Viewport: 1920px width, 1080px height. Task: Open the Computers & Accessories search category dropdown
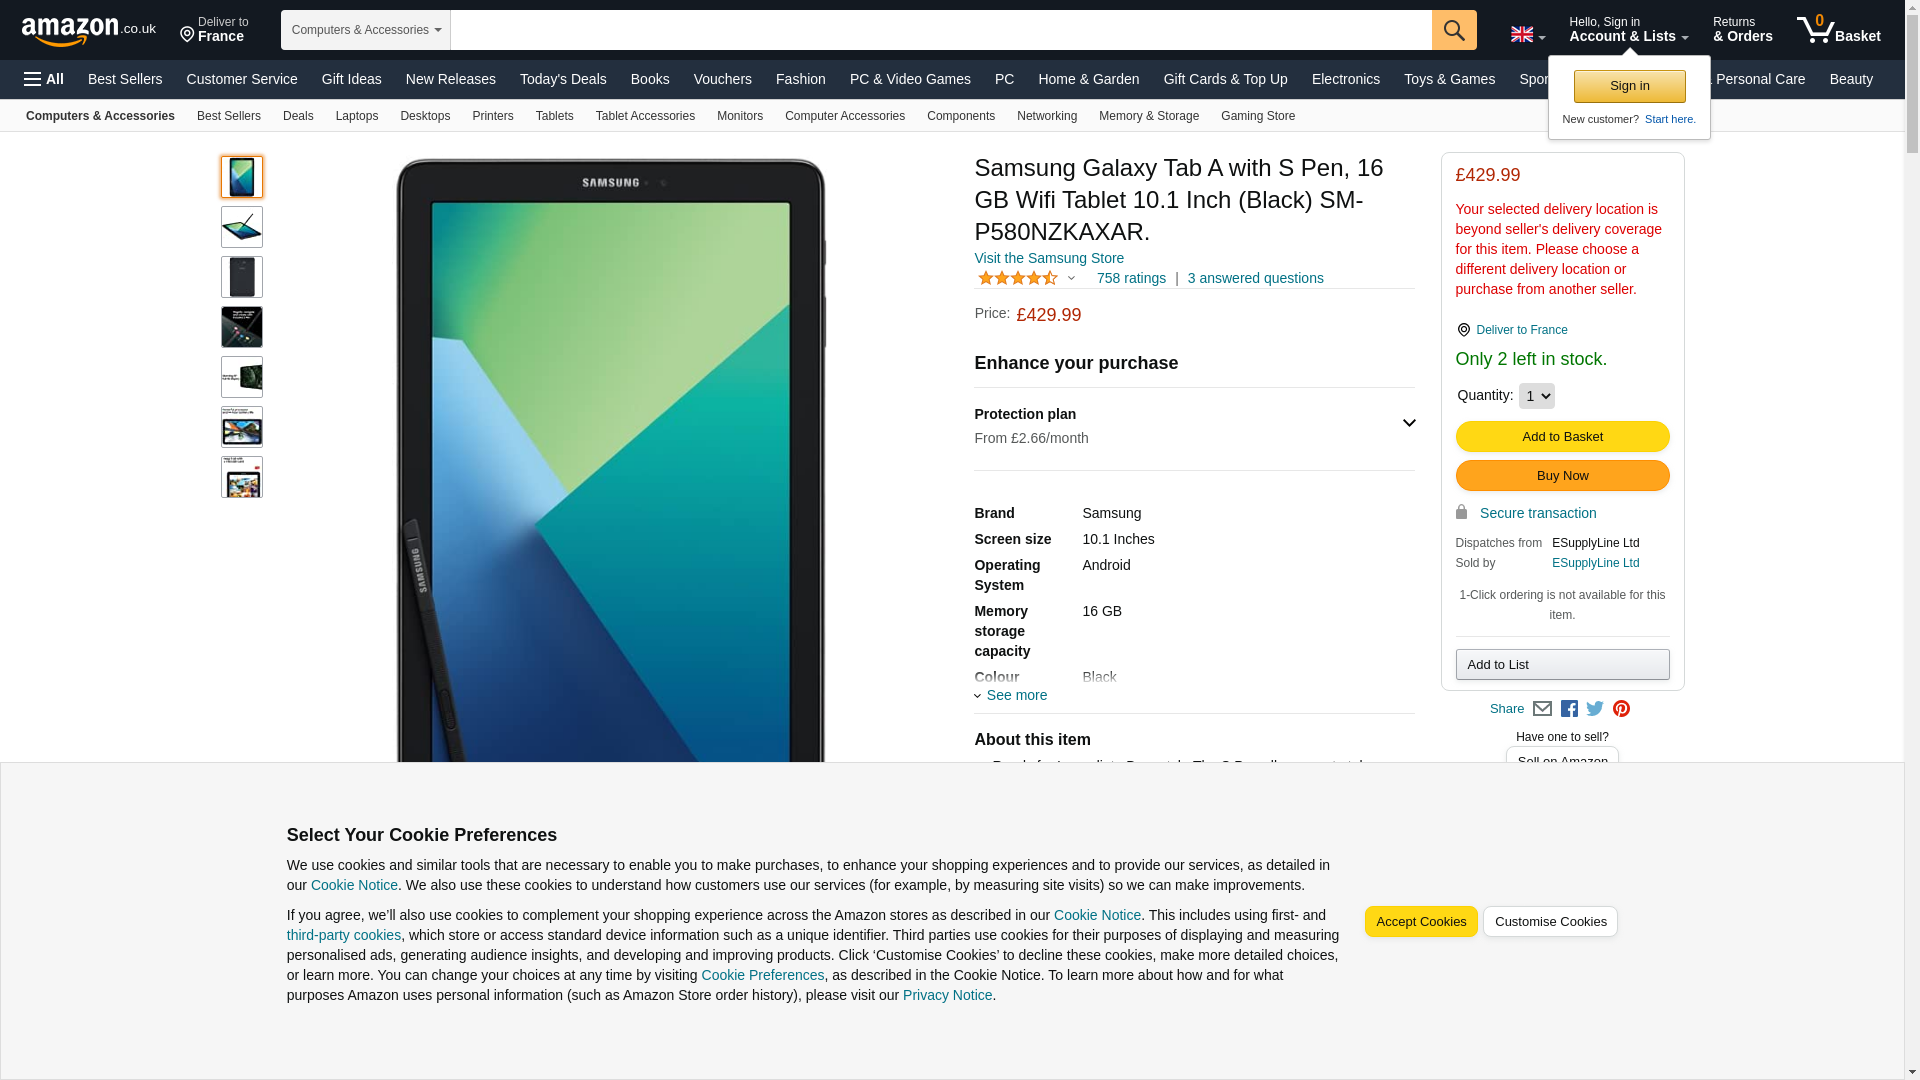tap(366, 30)
